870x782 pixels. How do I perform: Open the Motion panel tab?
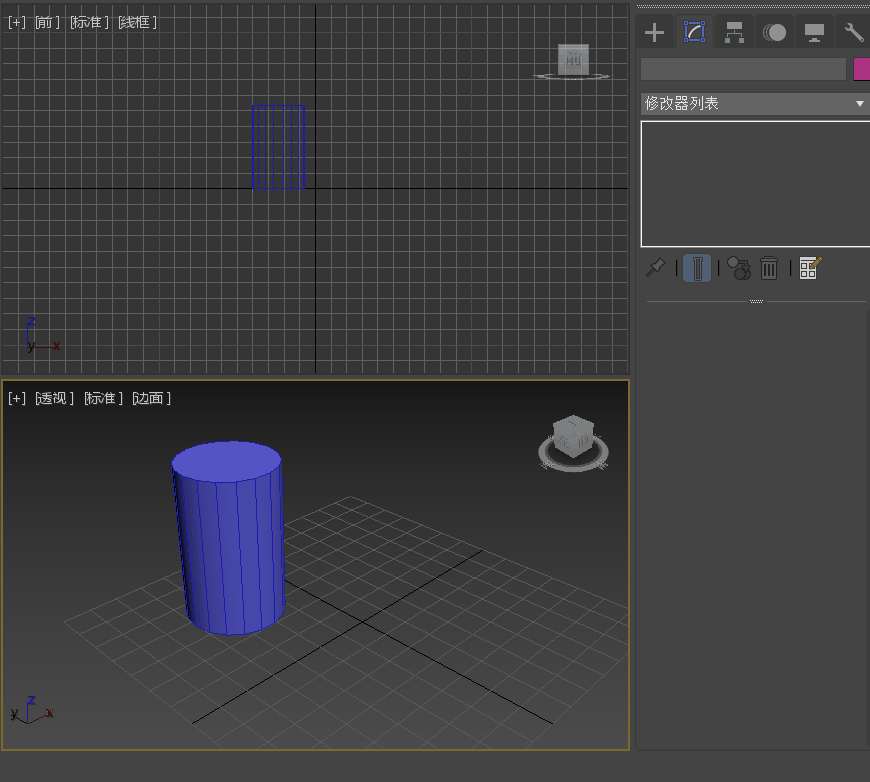[775, 32]
